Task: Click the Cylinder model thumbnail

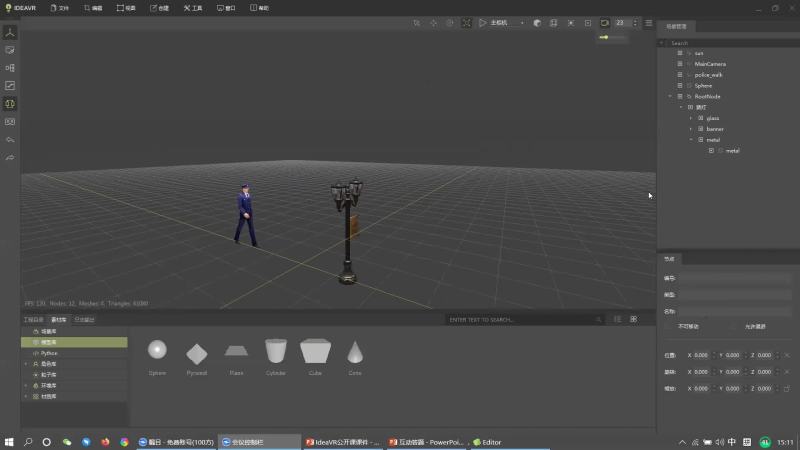Action: (x=276, y=351)
